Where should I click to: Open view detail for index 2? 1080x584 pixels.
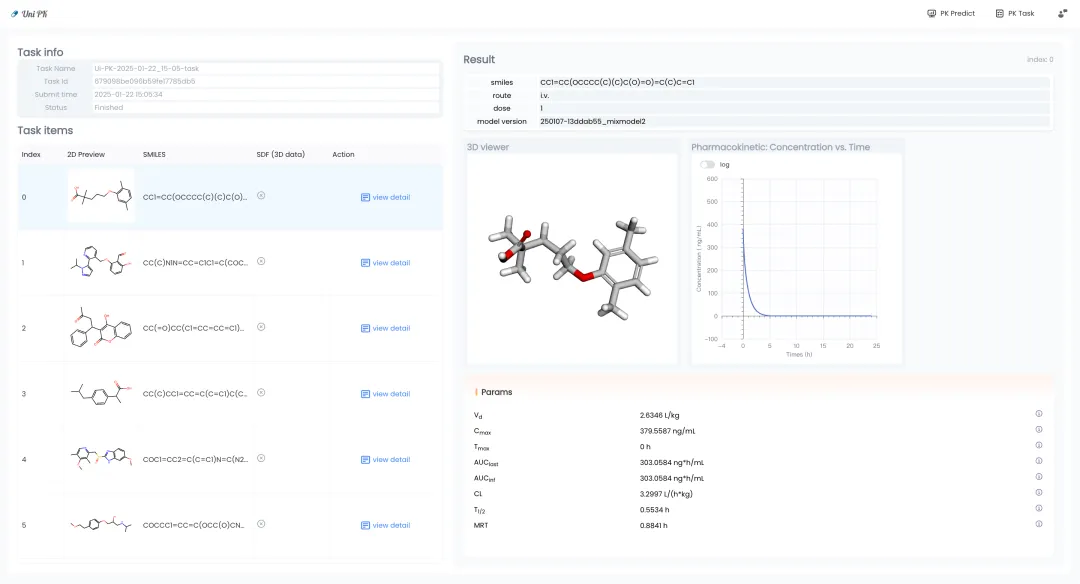(x=385, y=328)
